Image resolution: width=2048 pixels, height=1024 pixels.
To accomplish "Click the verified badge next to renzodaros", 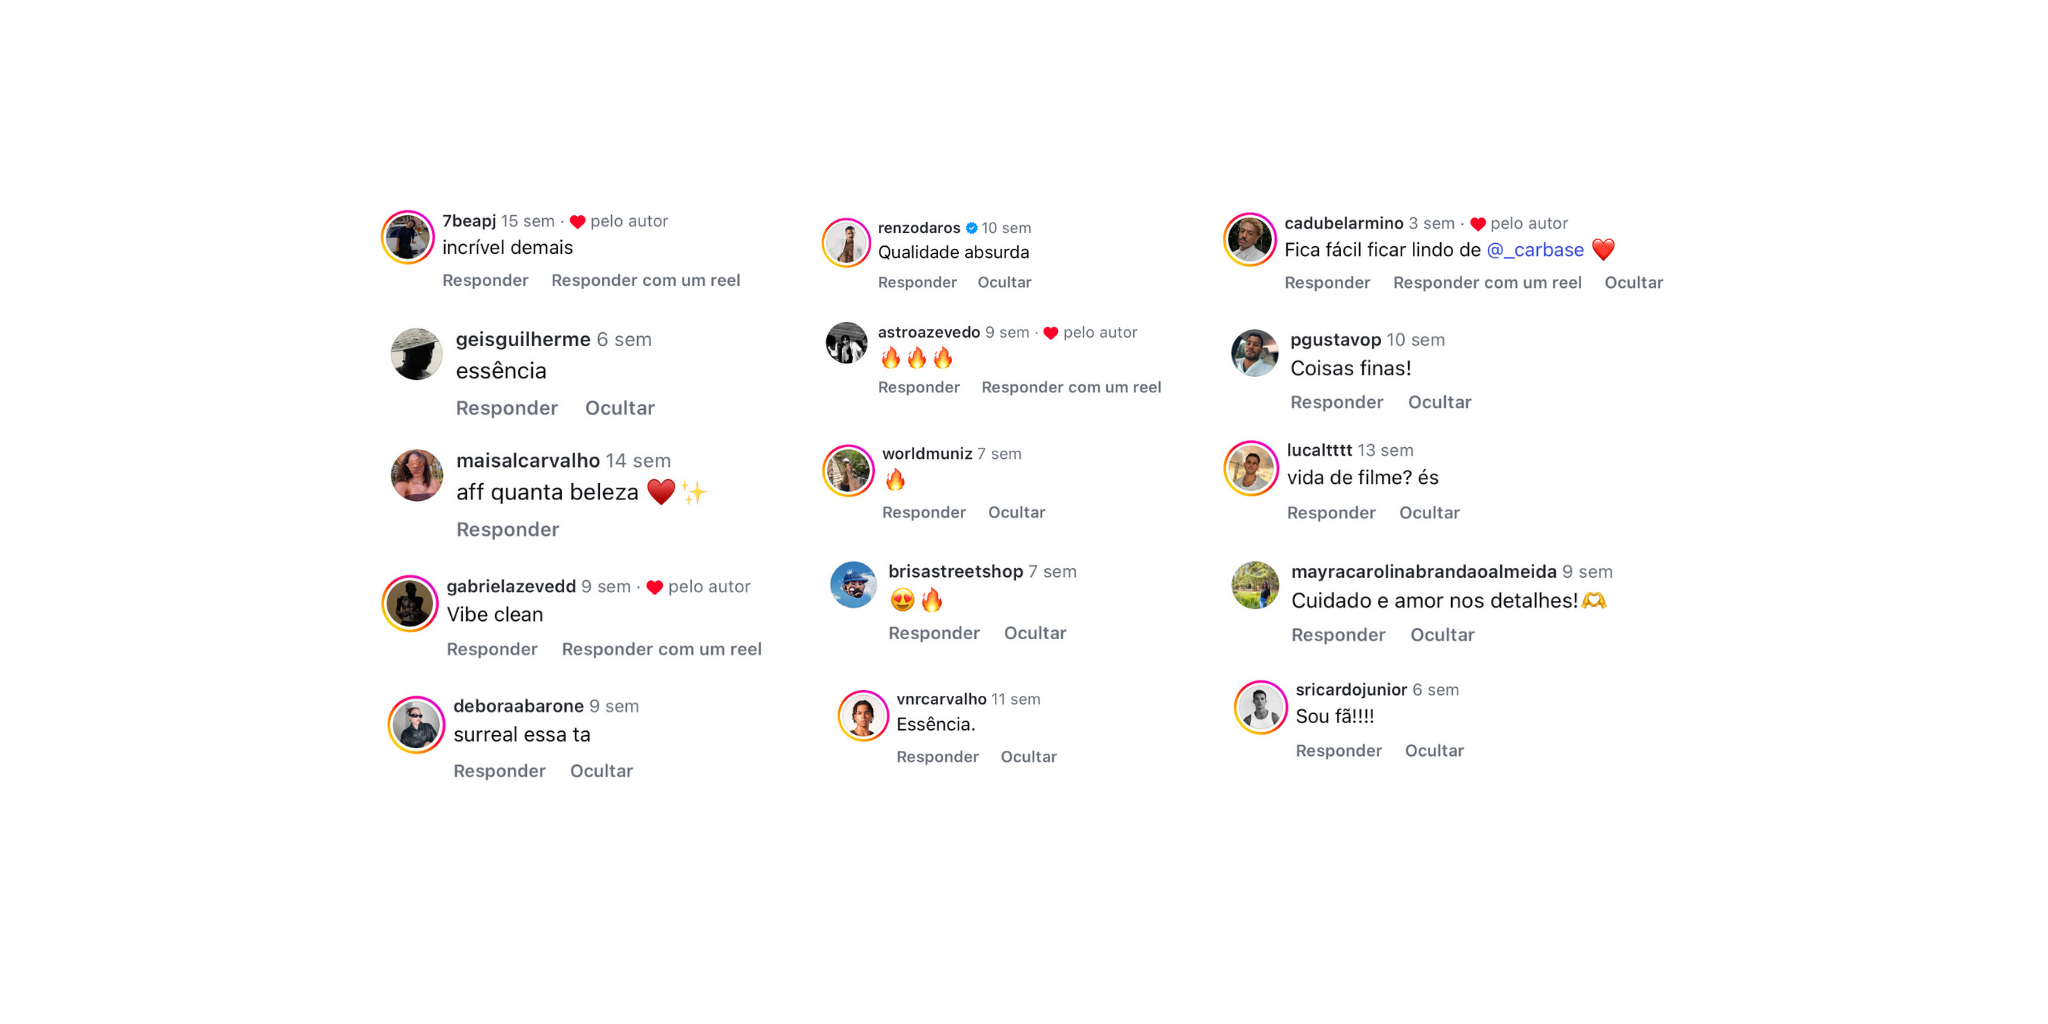I will point(971,228).
